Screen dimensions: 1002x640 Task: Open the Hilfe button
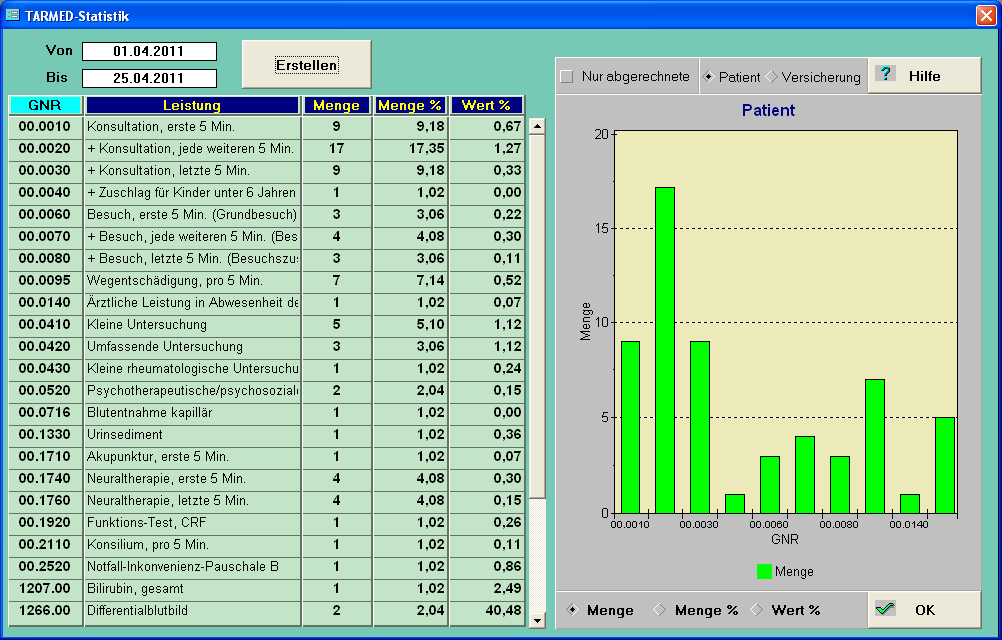924,75
